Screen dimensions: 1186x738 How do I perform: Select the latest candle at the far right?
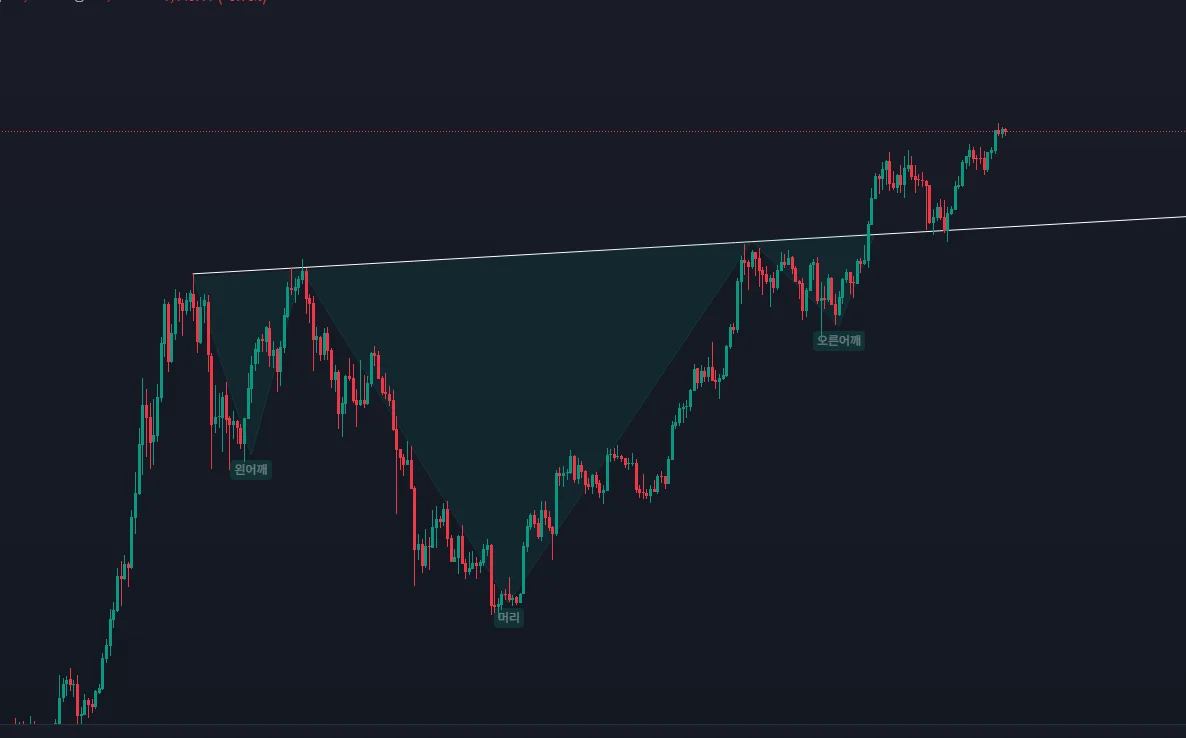1003,131
